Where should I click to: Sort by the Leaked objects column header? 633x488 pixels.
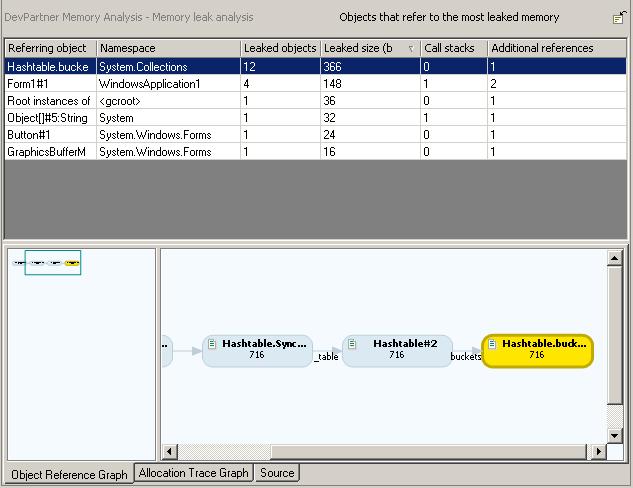[x=280, y=48]
